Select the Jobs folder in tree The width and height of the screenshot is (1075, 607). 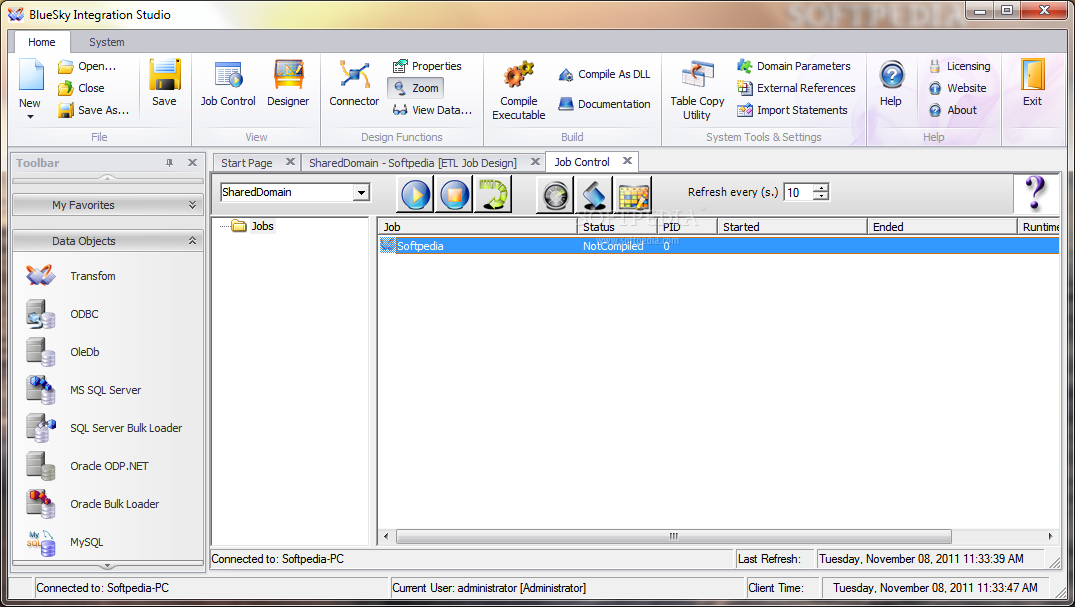tap(254, 226)
